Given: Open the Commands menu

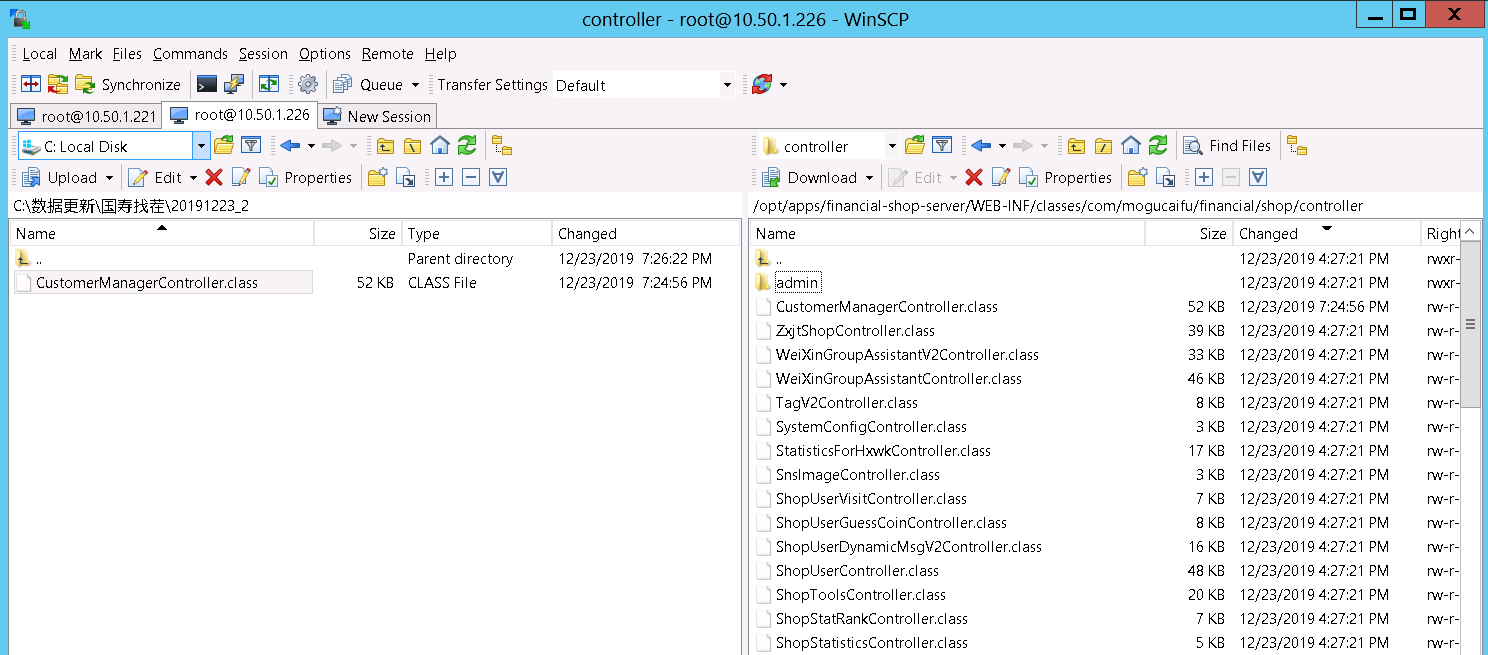Looking at the screenshot, I should coord(190,53).
